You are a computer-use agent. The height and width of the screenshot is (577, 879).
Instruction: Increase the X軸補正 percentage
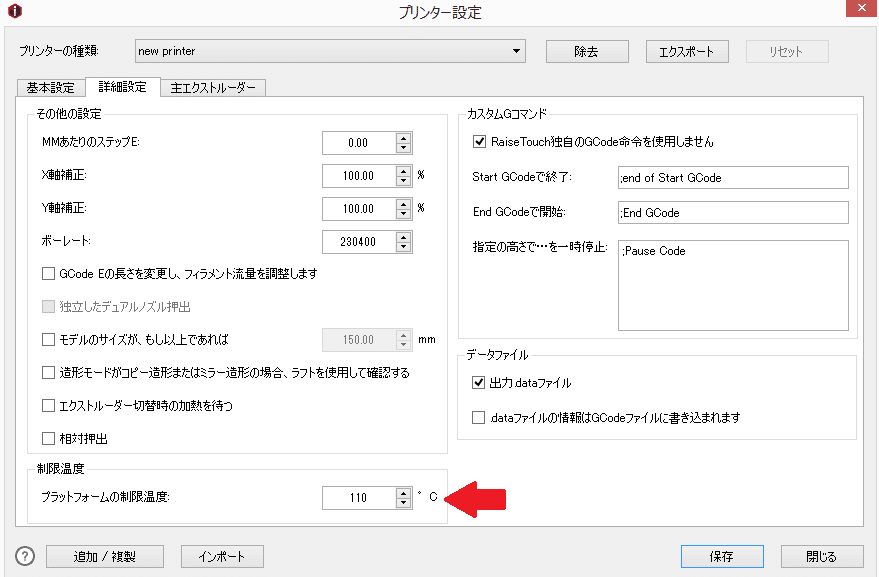[404, 171]
